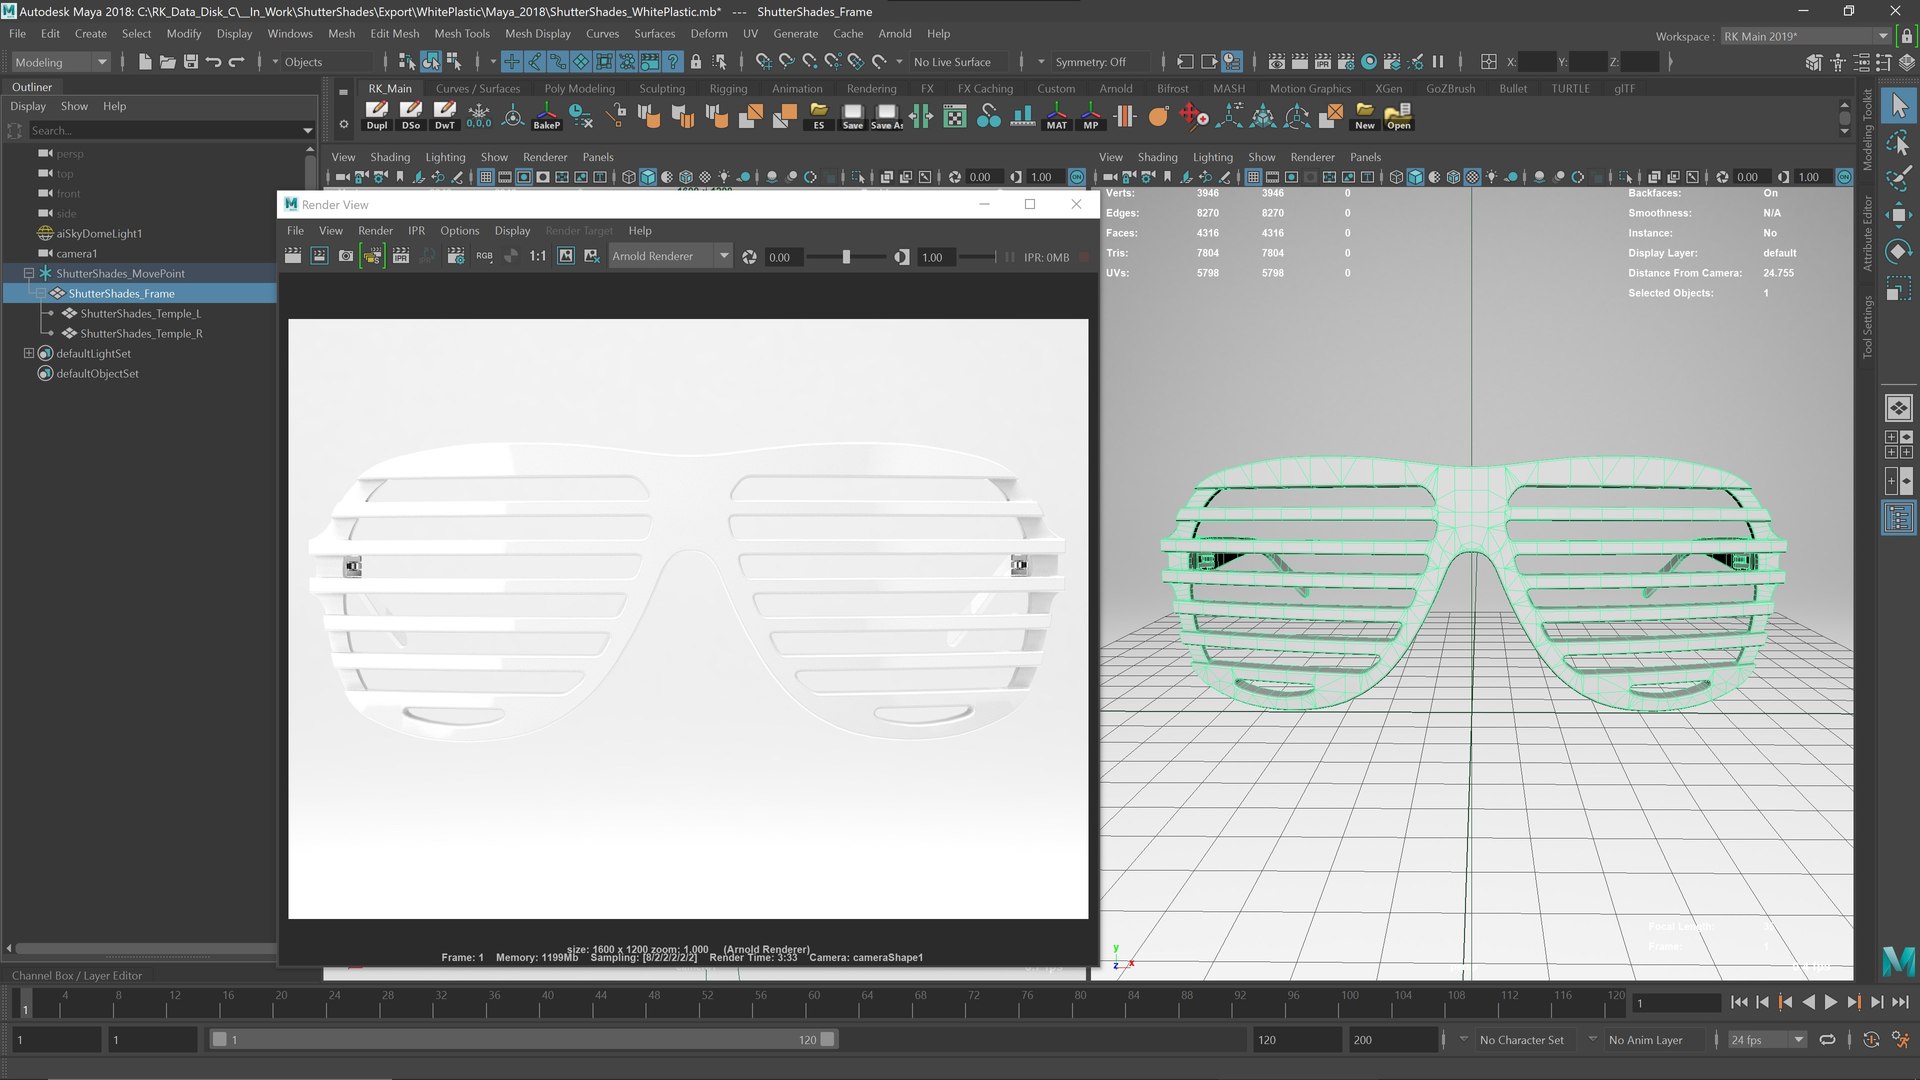Adjust the Render View exposure slider
Screen dimensions: 1920x1080
pyautogui.click(x=846, y=257)
